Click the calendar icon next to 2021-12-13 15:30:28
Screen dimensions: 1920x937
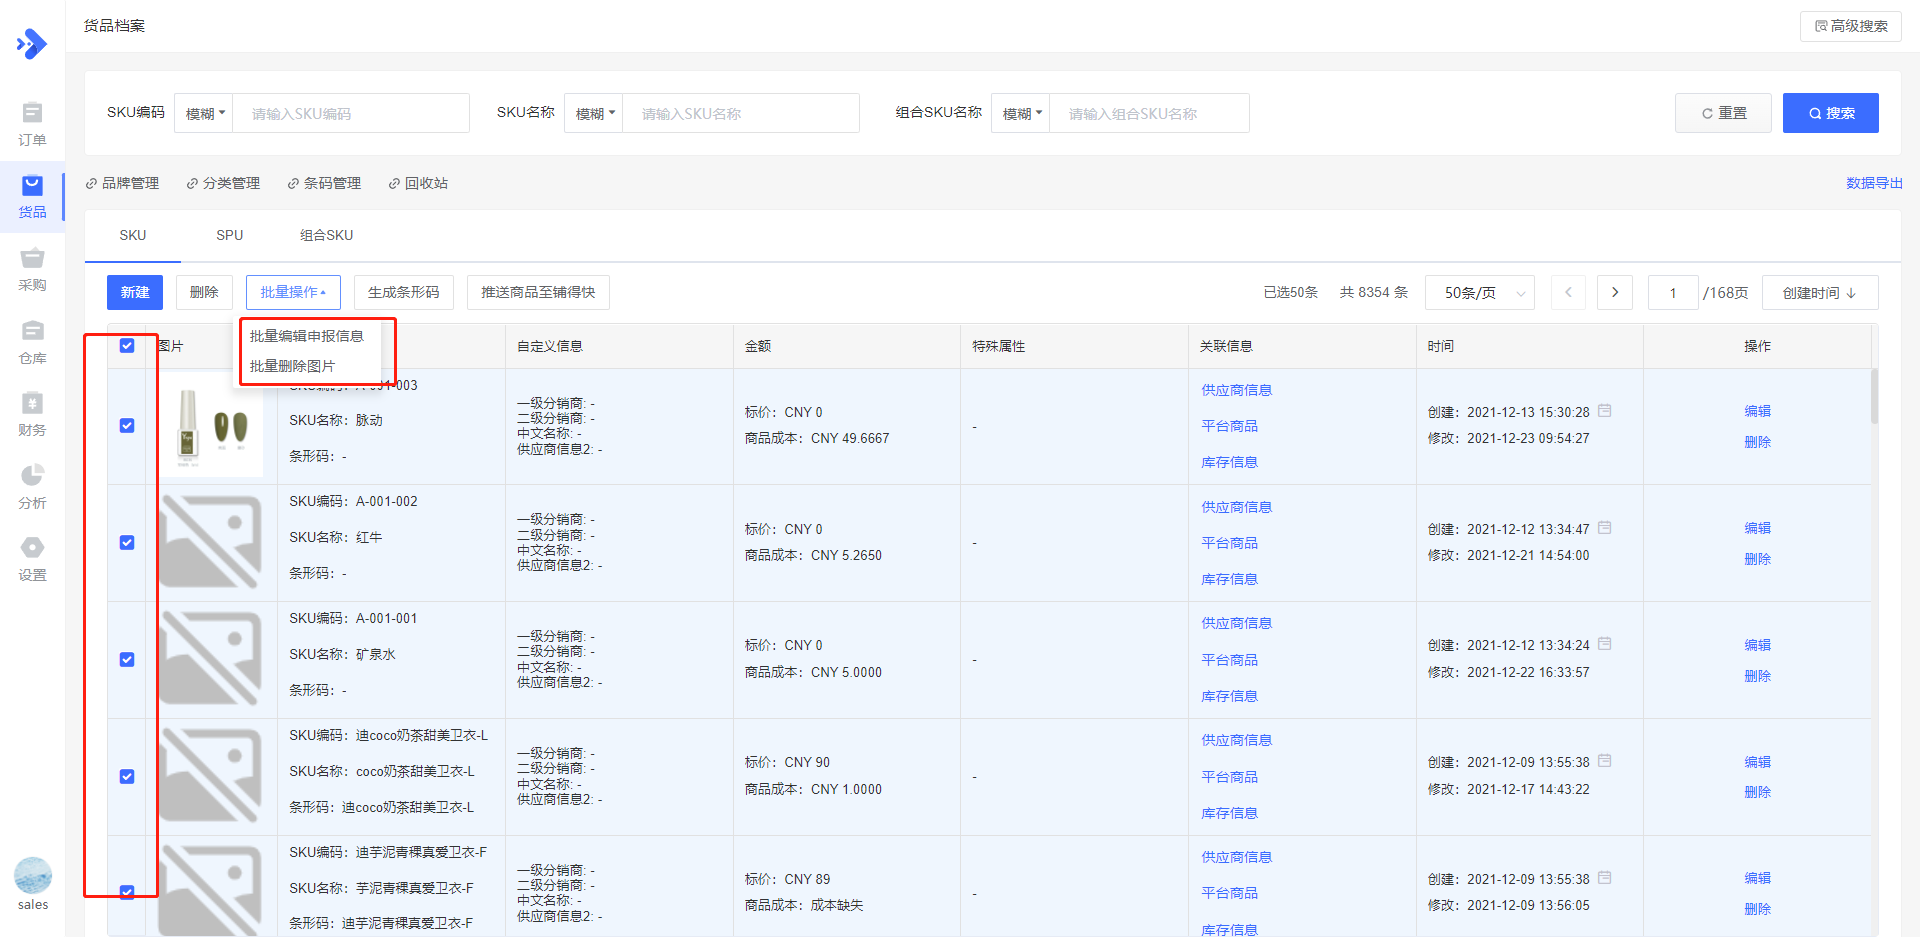click(1605, 411)
